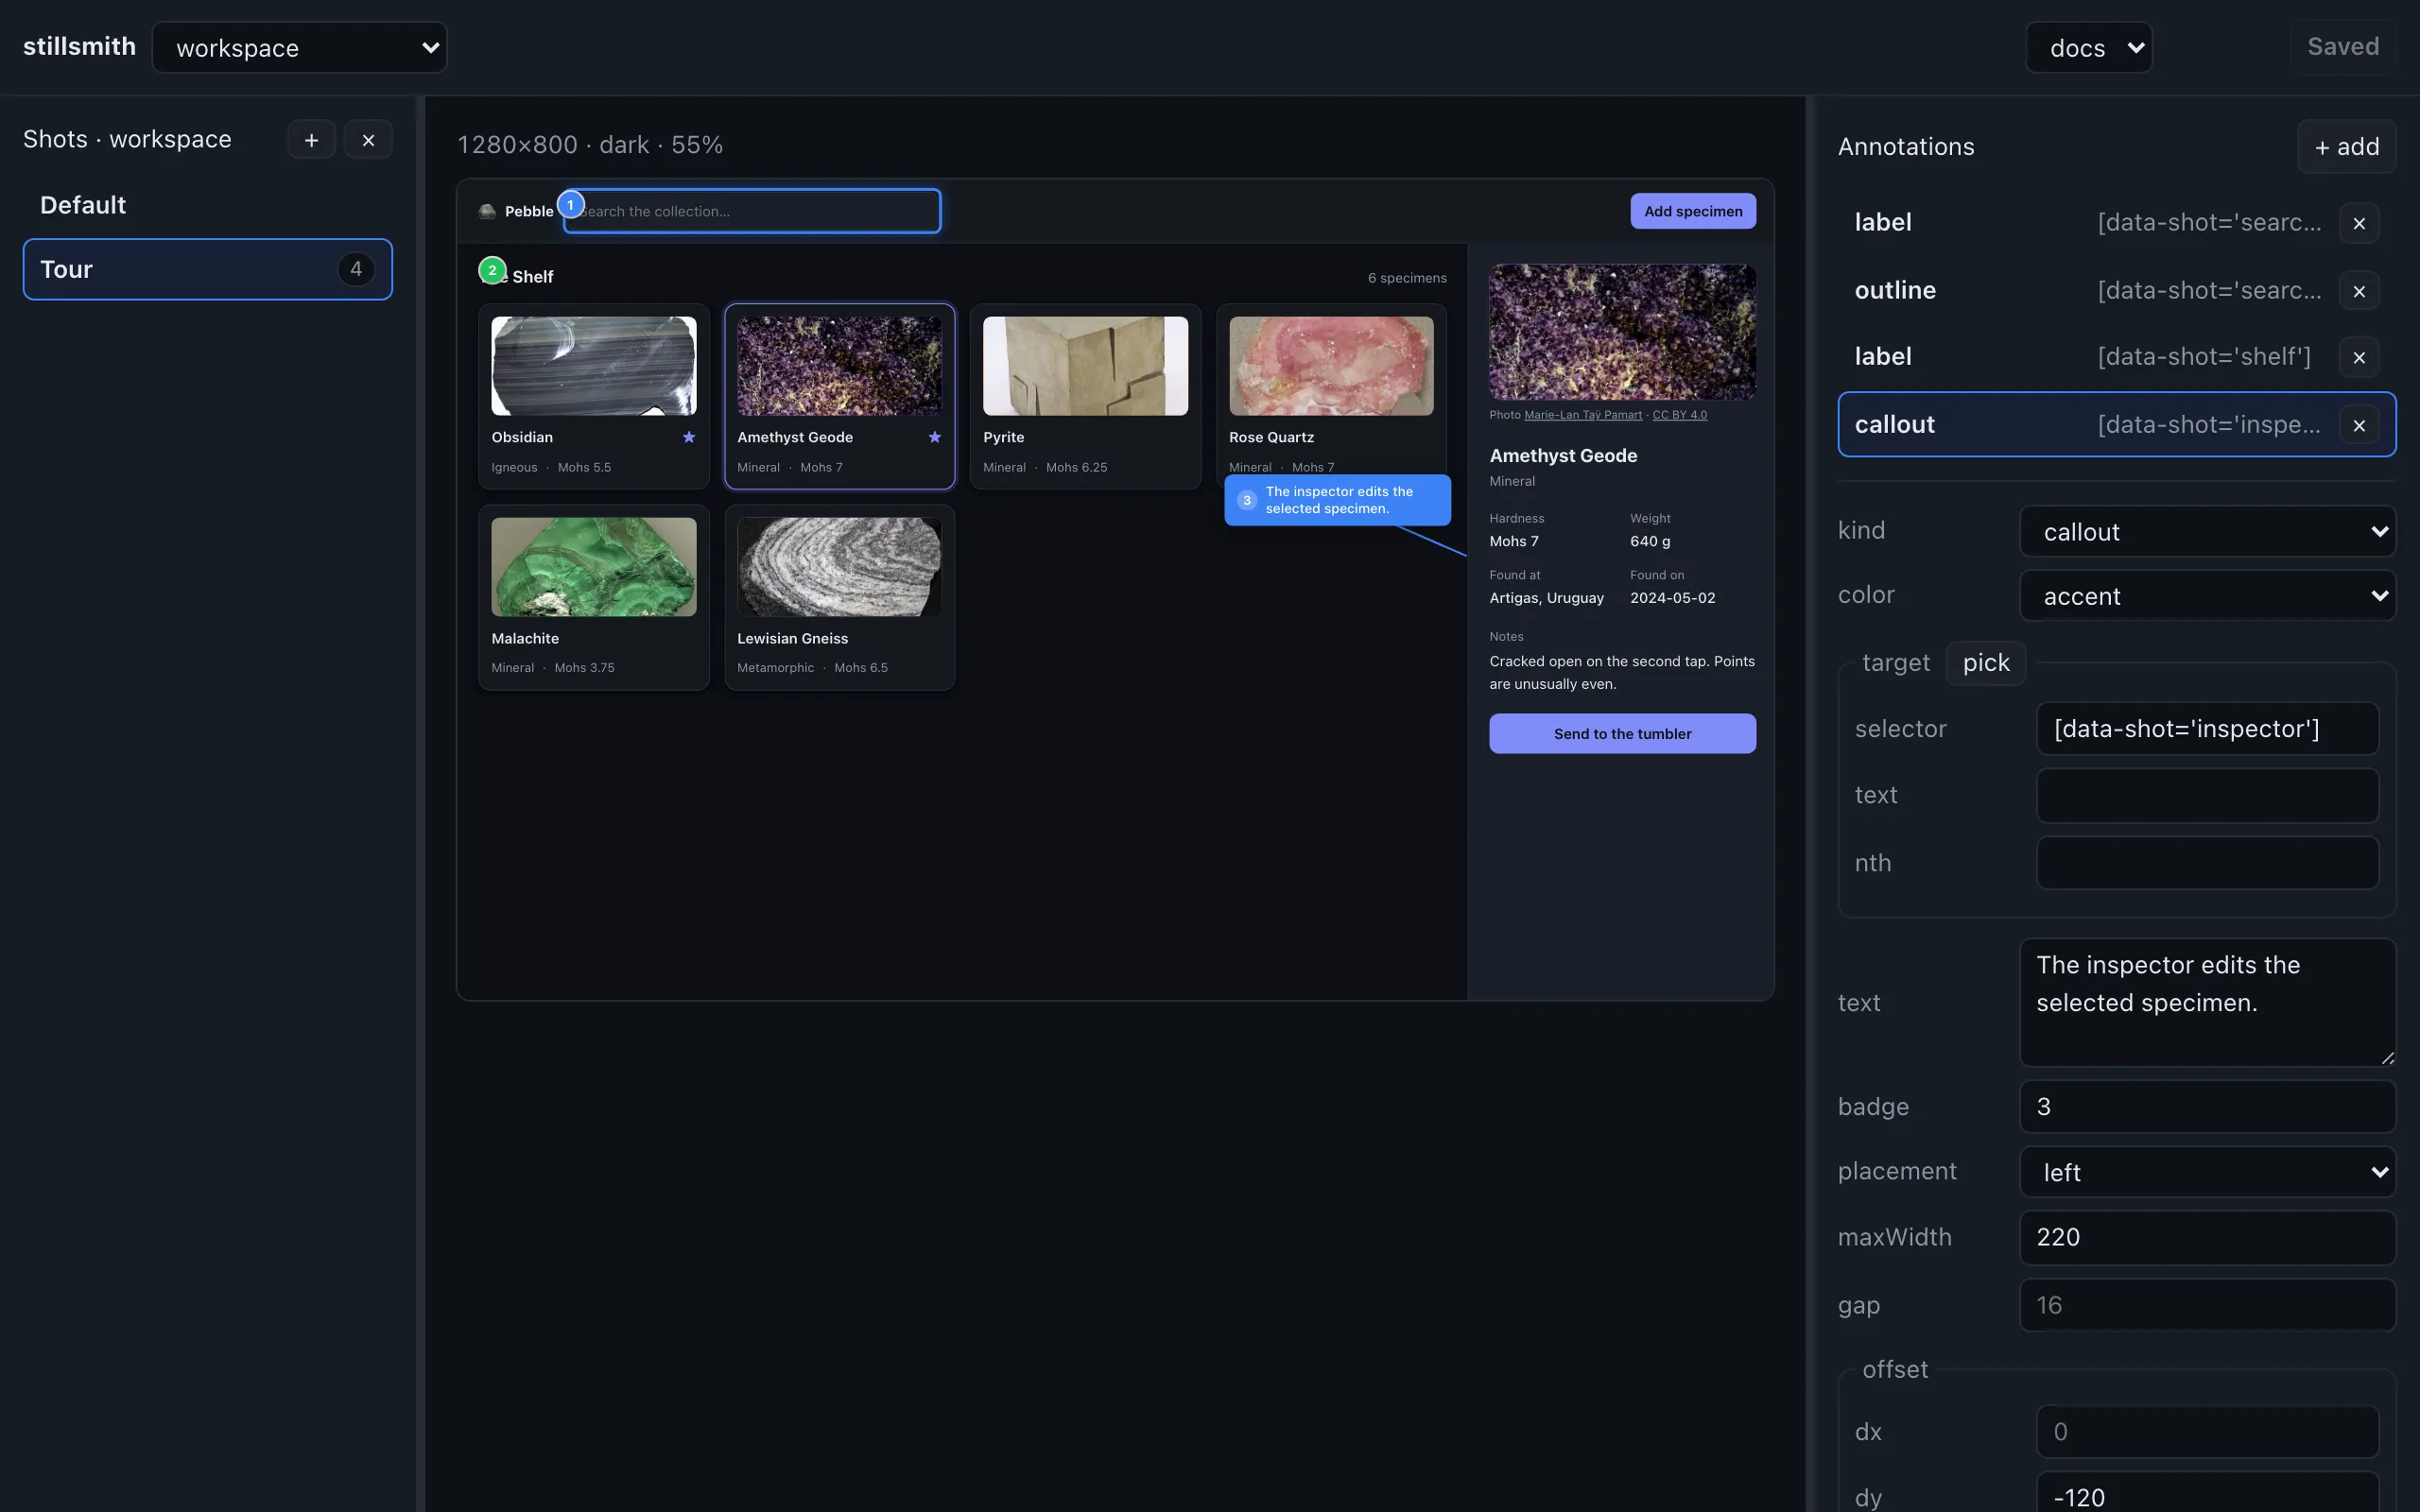
Task: Click the green badge 2 near Shelf
Action: [x=492, y=270]
